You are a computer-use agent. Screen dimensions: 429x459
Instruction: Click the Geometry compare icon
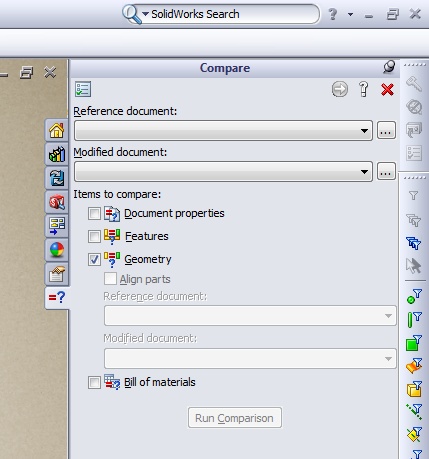(112, 259)
